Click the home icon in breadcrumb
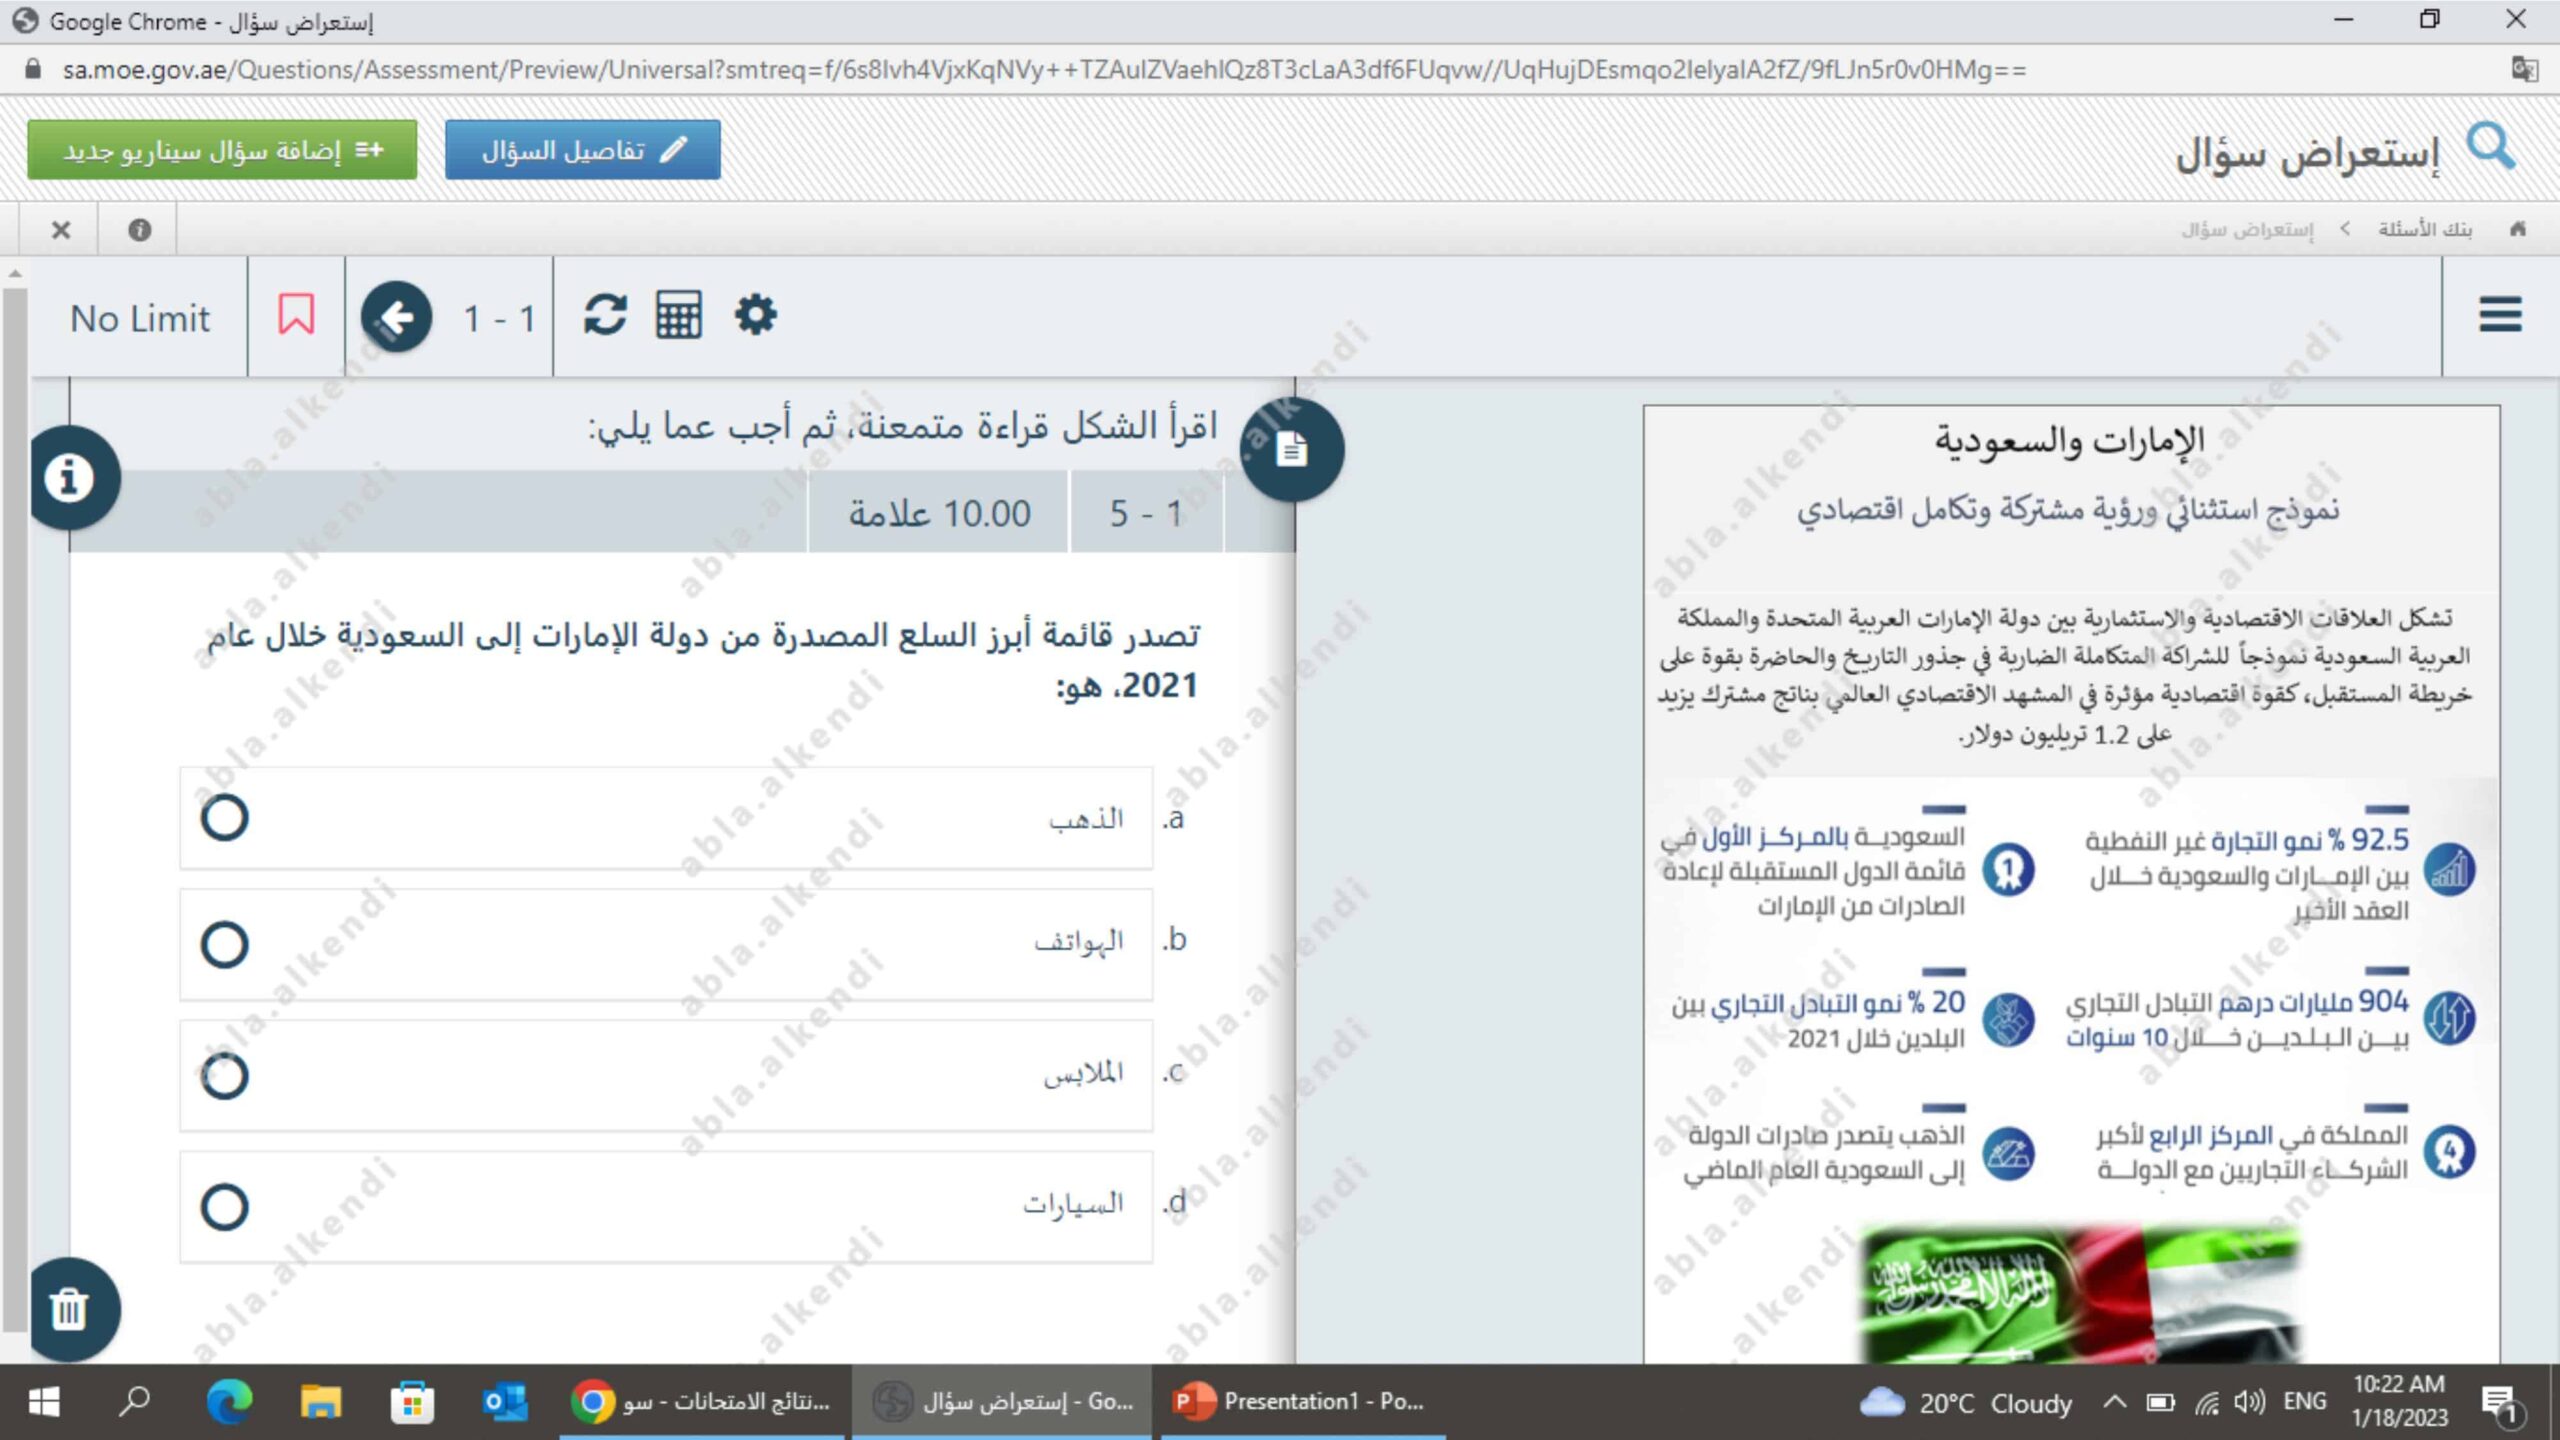This screenshot has height=1440, width=2560. (2518, 229)
